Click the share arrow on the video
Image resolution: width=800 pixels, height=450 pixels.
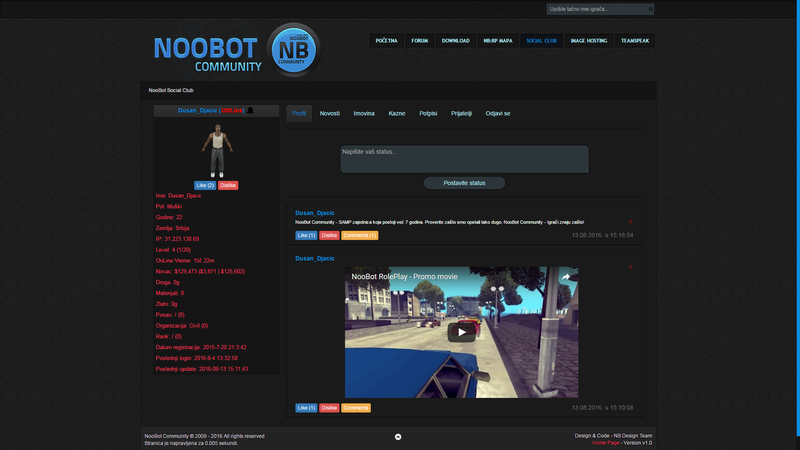click(564, 277)
